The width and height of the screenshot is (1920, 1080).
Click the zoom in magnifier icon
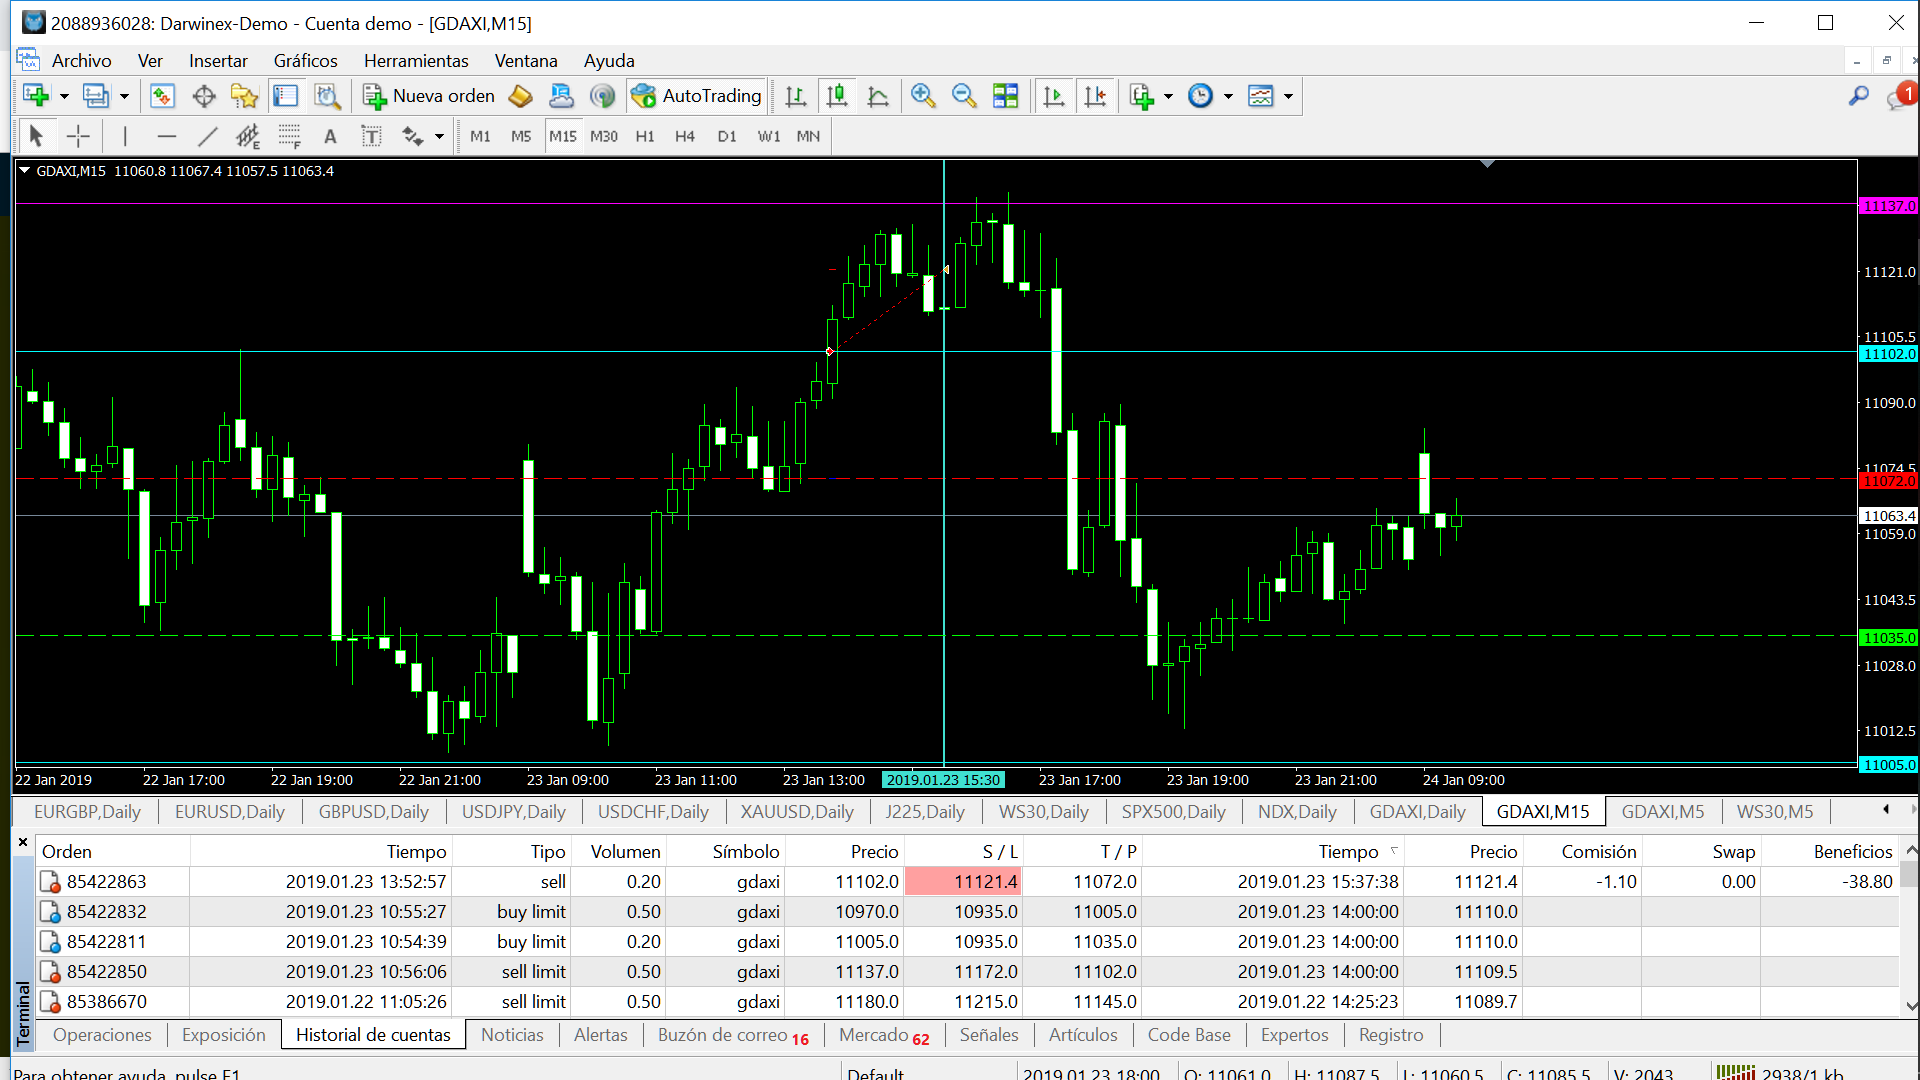click(922, 96)
